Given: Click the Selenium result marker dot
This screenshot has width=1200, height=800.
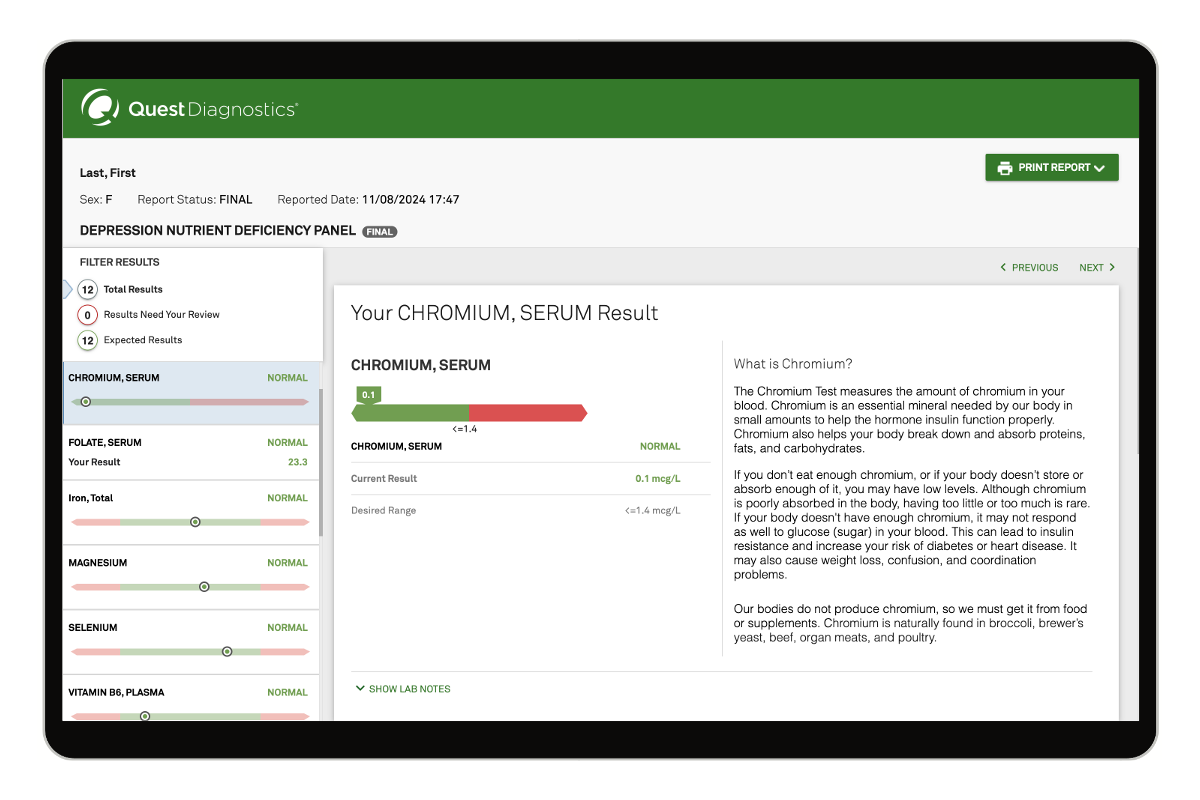Looking at the screenshot, I should pos(227,652).
